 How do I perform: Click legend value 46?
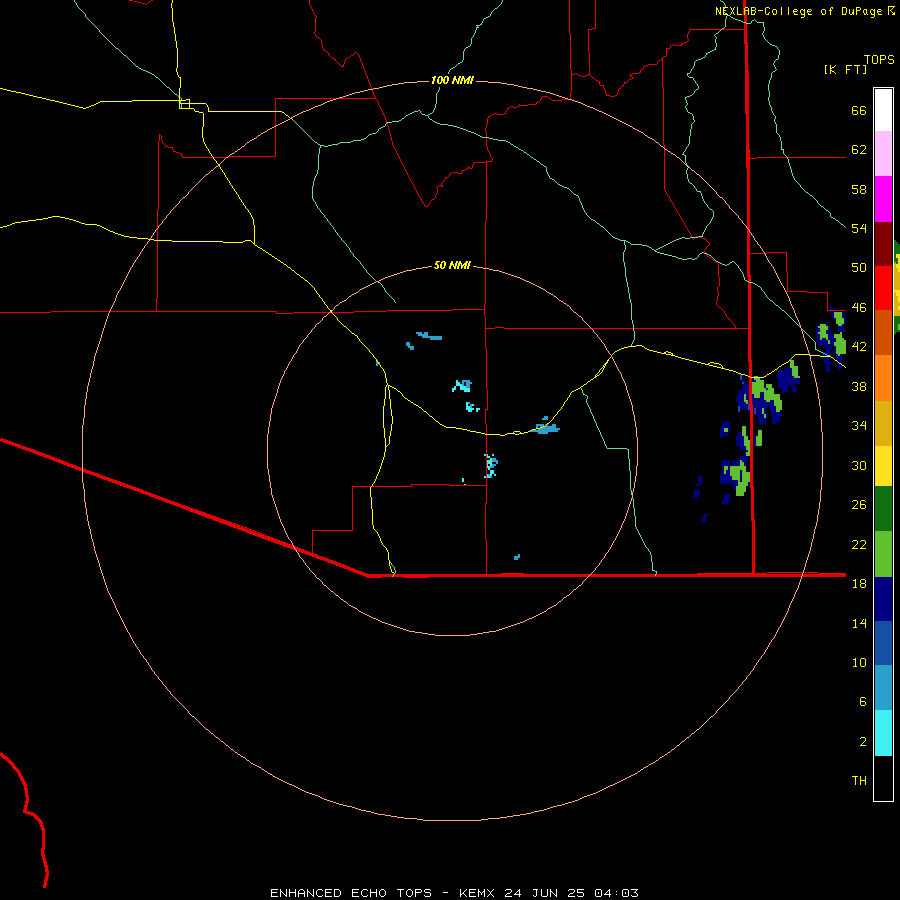pos(859,308)
